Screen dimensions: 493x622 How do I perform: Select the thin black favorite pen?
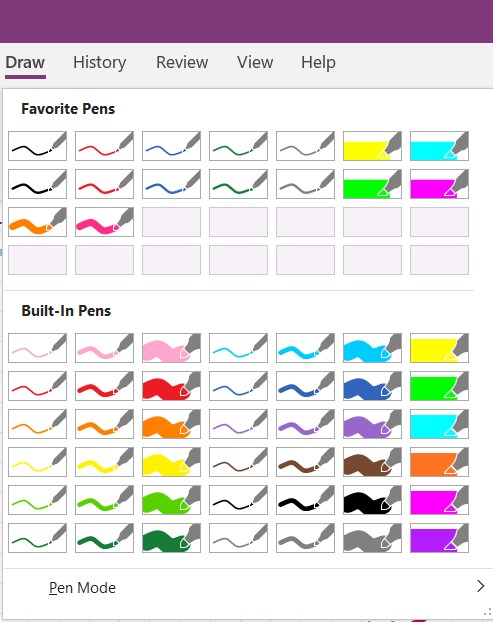pos(37,146)
